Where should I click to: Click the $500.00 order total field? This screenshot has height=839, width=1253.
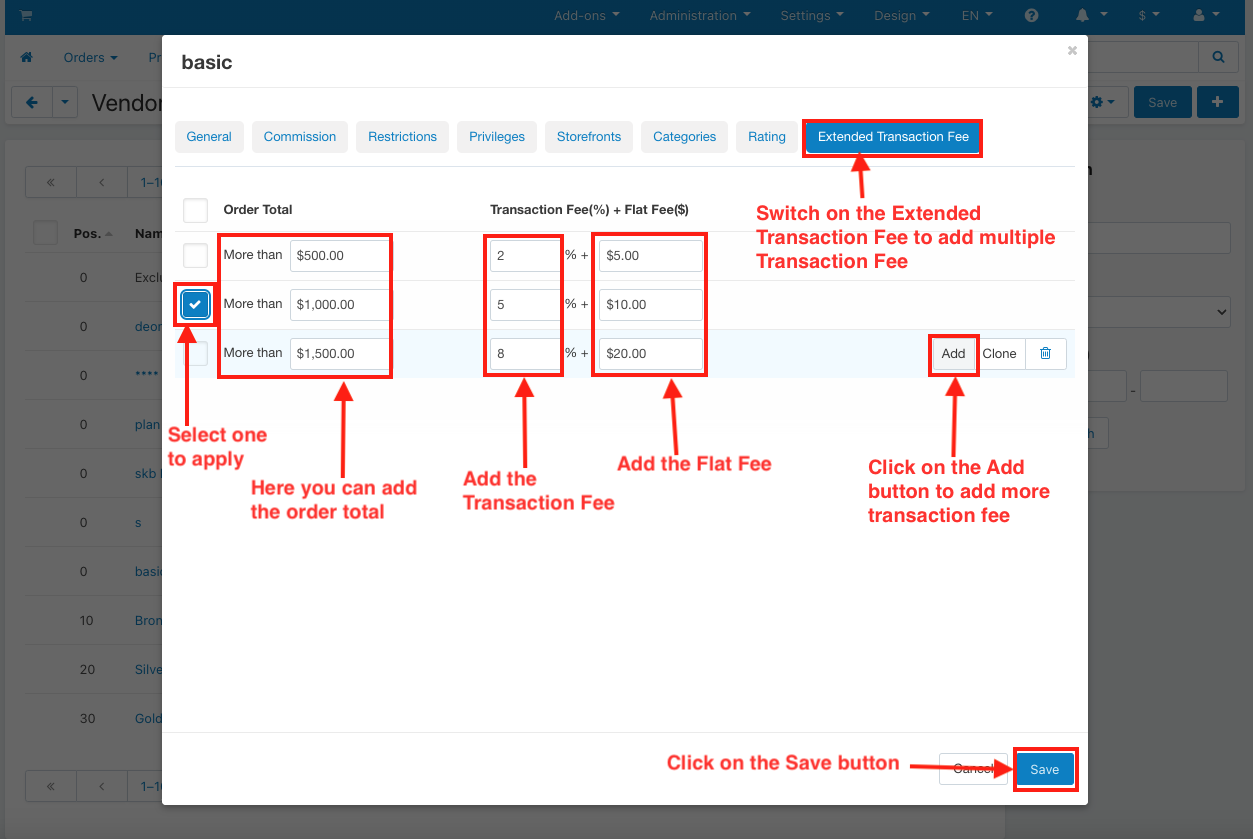pos(339,255)
